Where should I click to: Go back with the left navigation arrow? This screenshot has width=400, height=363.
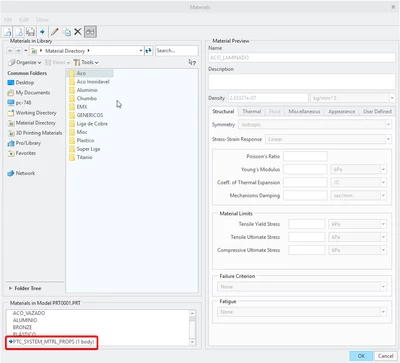click(10, 51)
